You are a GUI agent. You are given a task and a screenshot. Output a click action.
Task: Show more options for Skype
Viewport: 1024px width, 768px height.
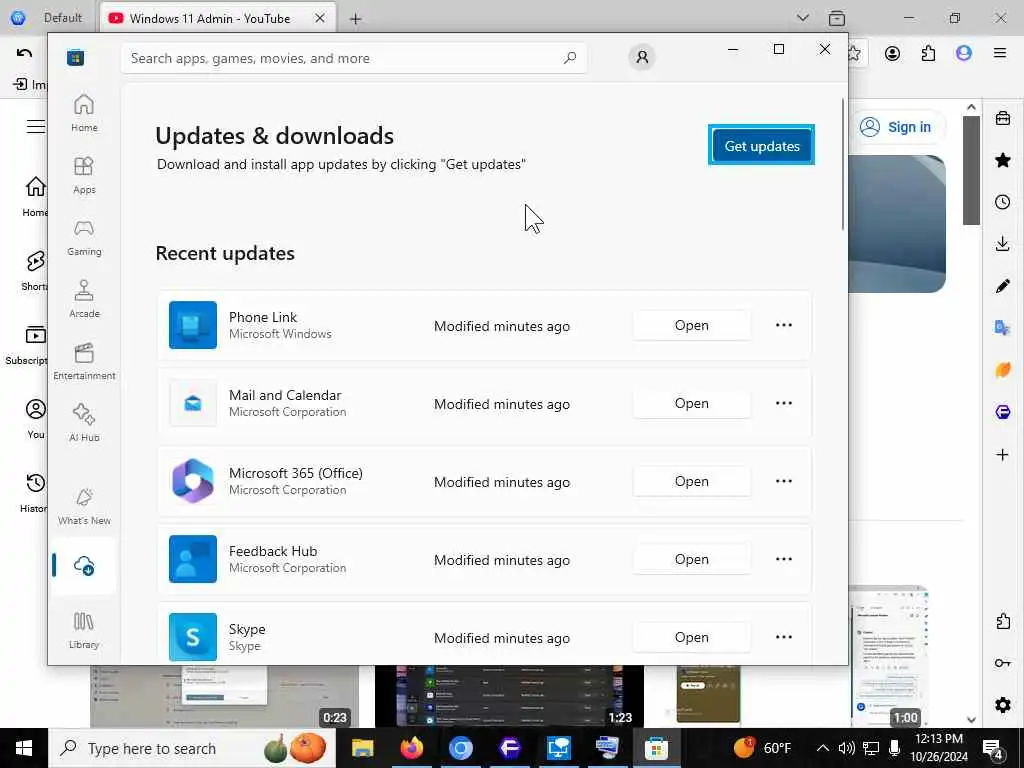784,637
